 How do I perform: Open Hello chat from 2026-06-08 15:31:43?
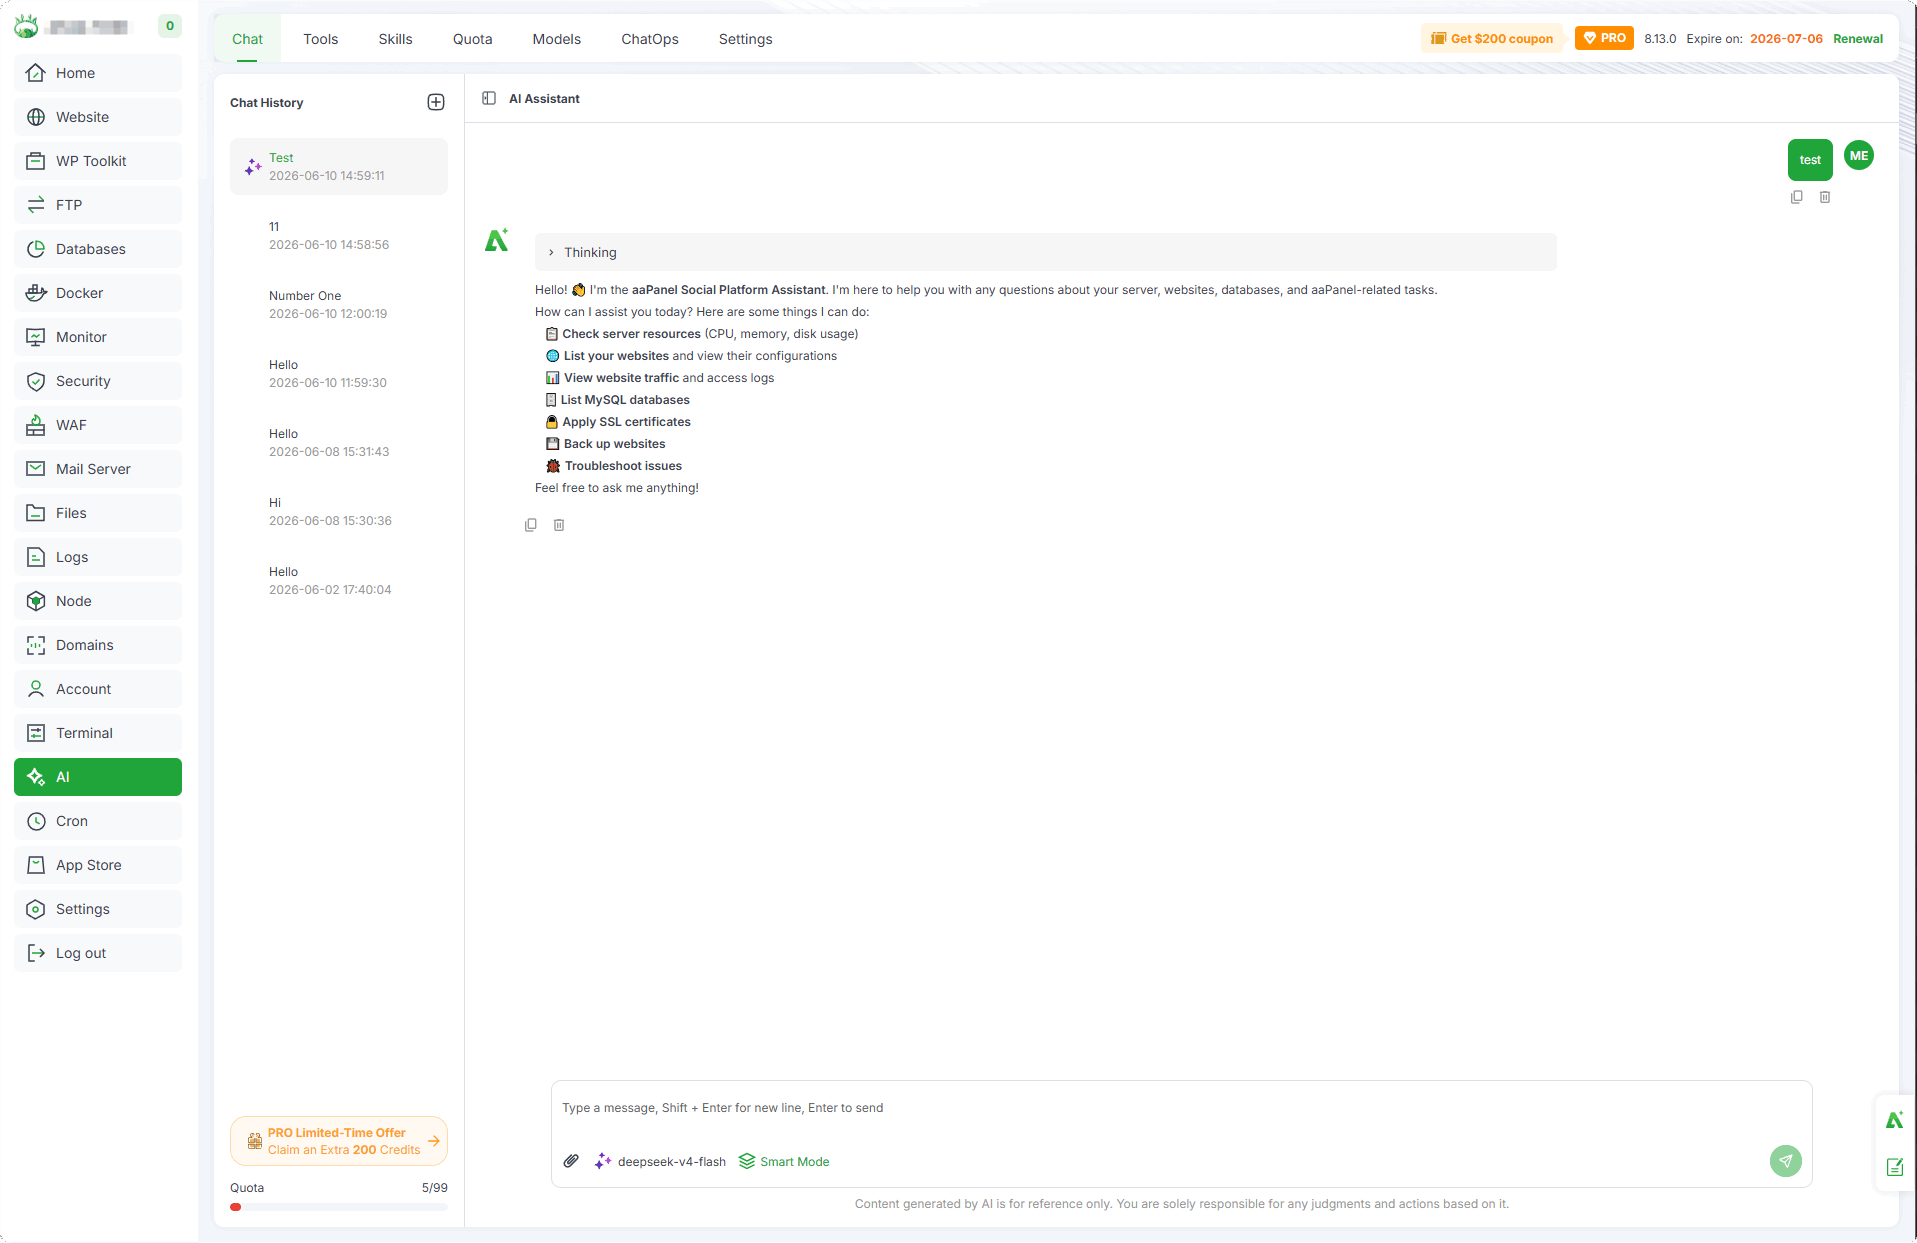tap(339, 442)
